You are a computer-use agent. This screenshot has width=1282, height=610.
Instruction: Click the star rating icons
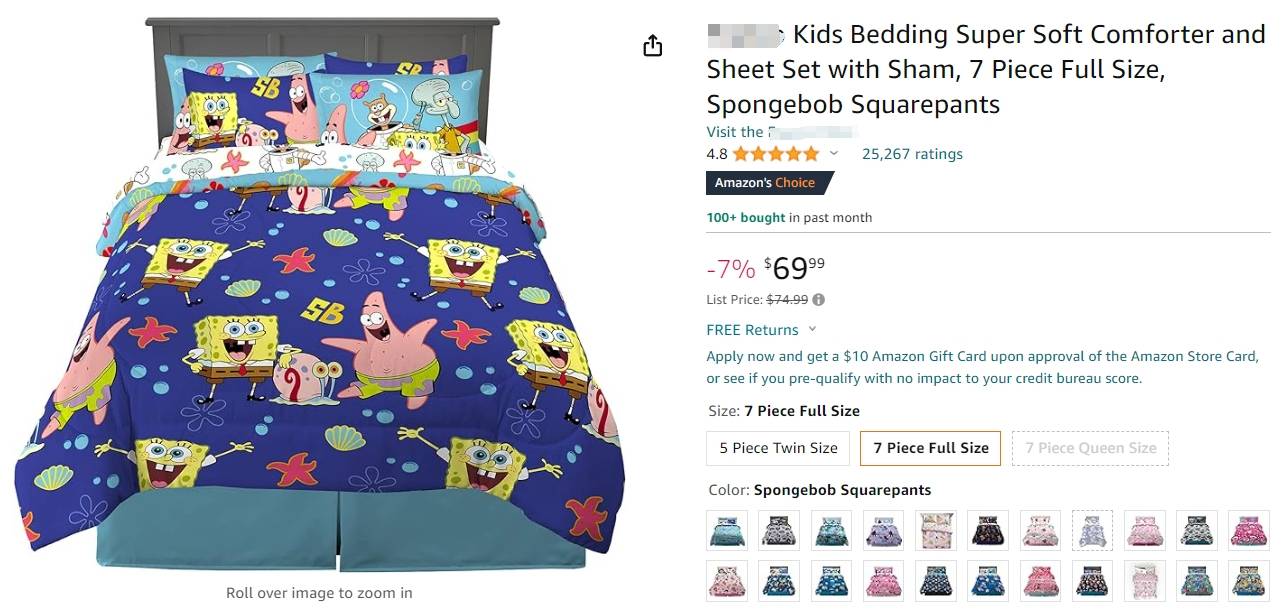775,154
